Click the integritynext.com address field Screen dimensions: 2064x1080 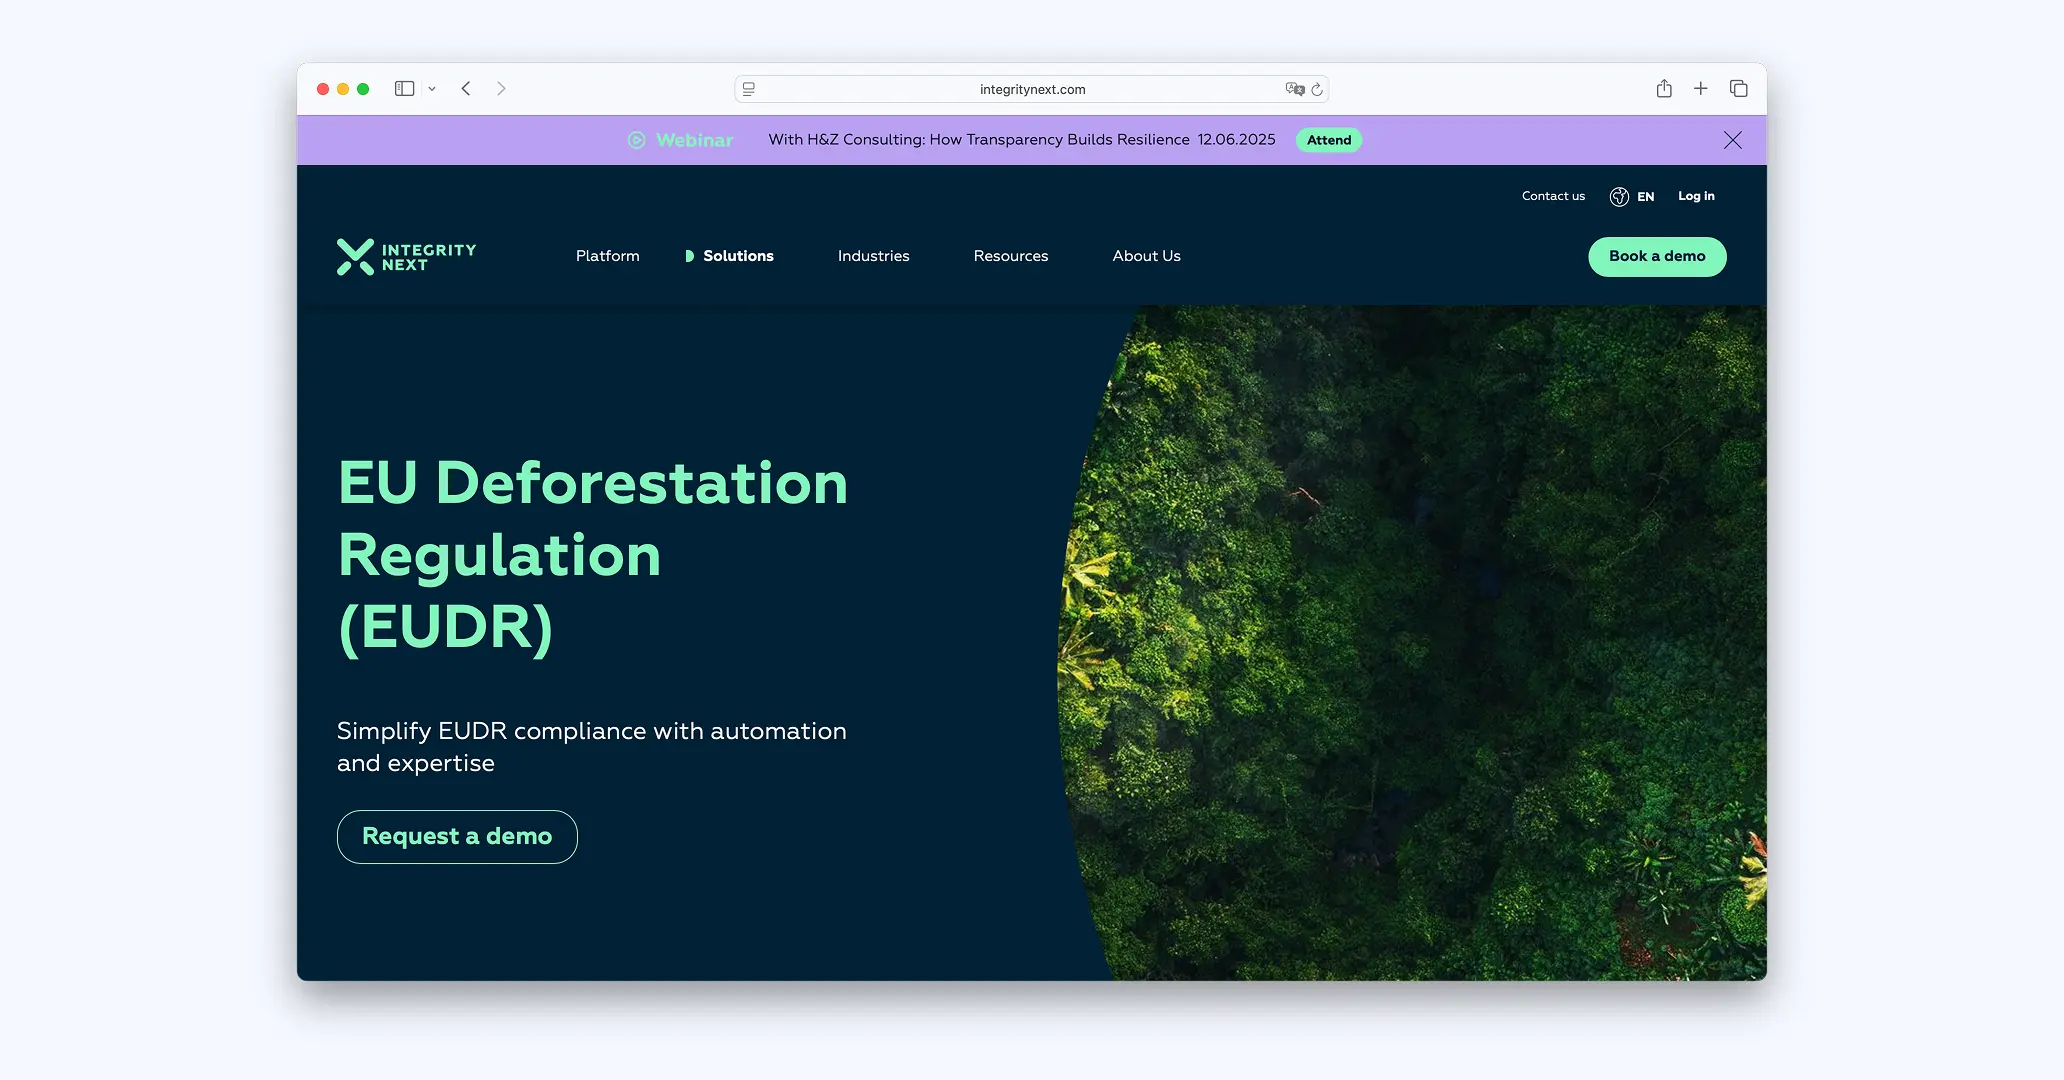point(1032,89)
